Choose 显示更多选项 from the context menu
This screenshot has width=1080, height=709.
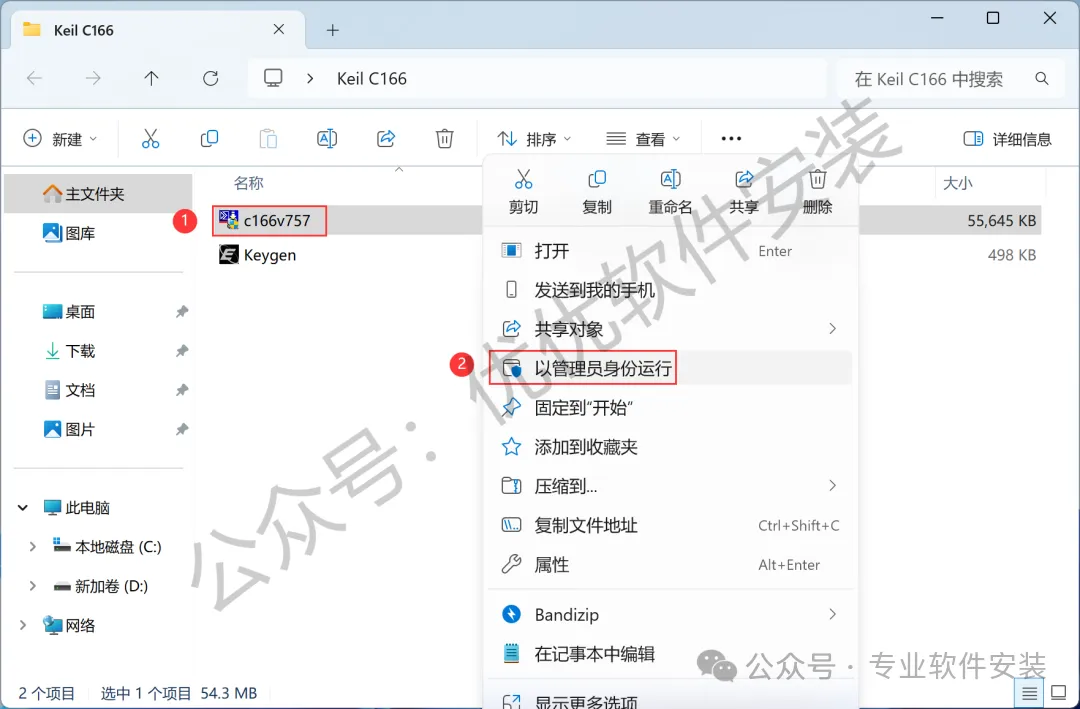pos(670,701)
